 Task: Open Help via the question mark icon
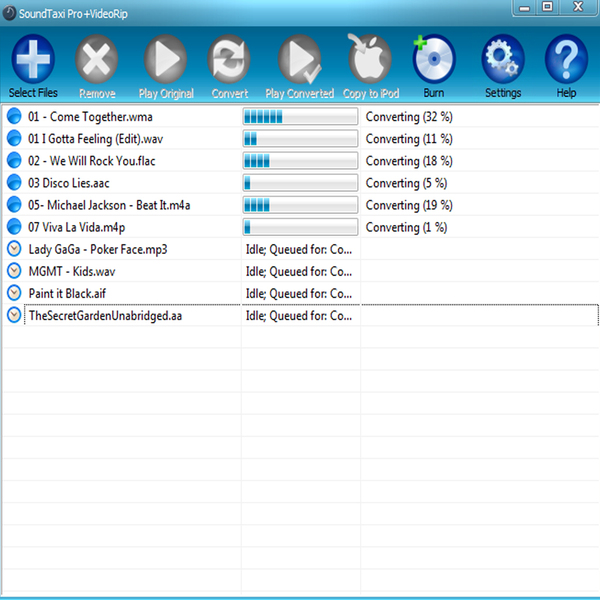566,59
